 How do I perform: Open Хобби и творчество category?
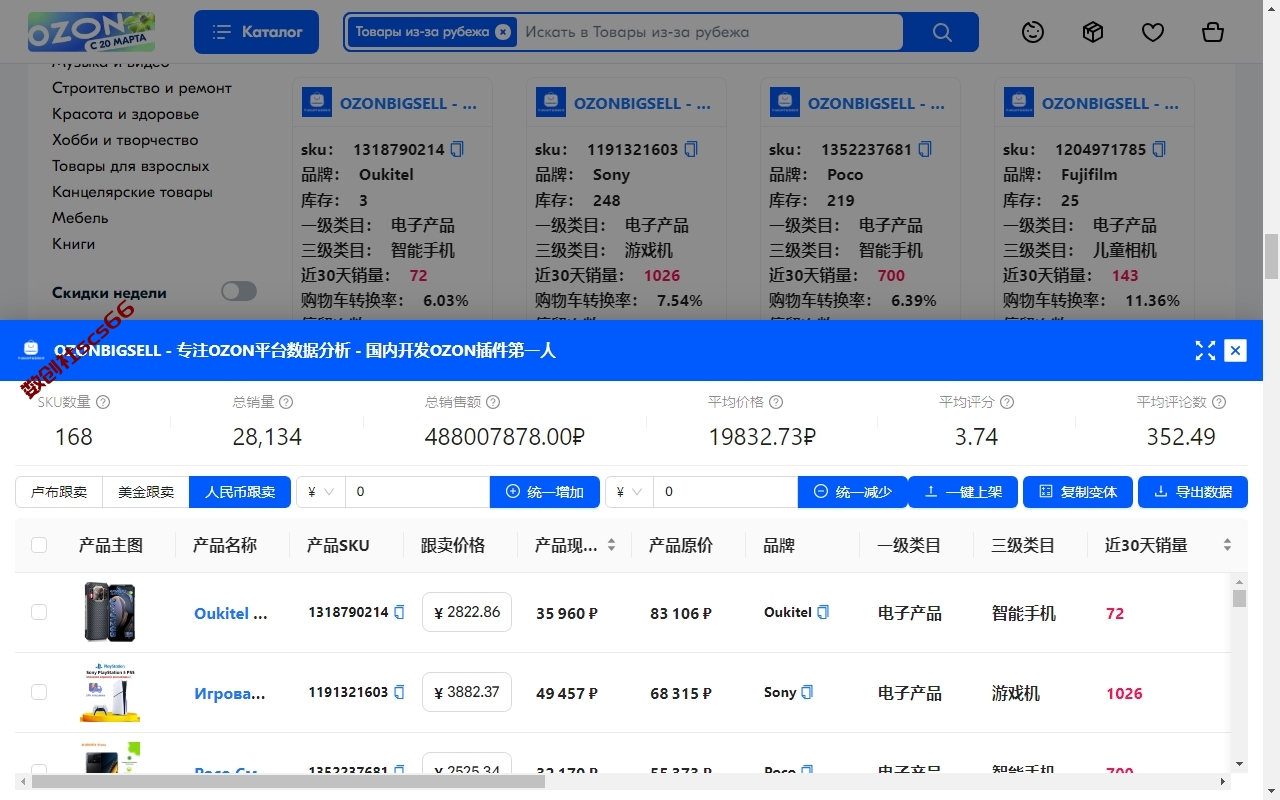(x=125, y=140)
